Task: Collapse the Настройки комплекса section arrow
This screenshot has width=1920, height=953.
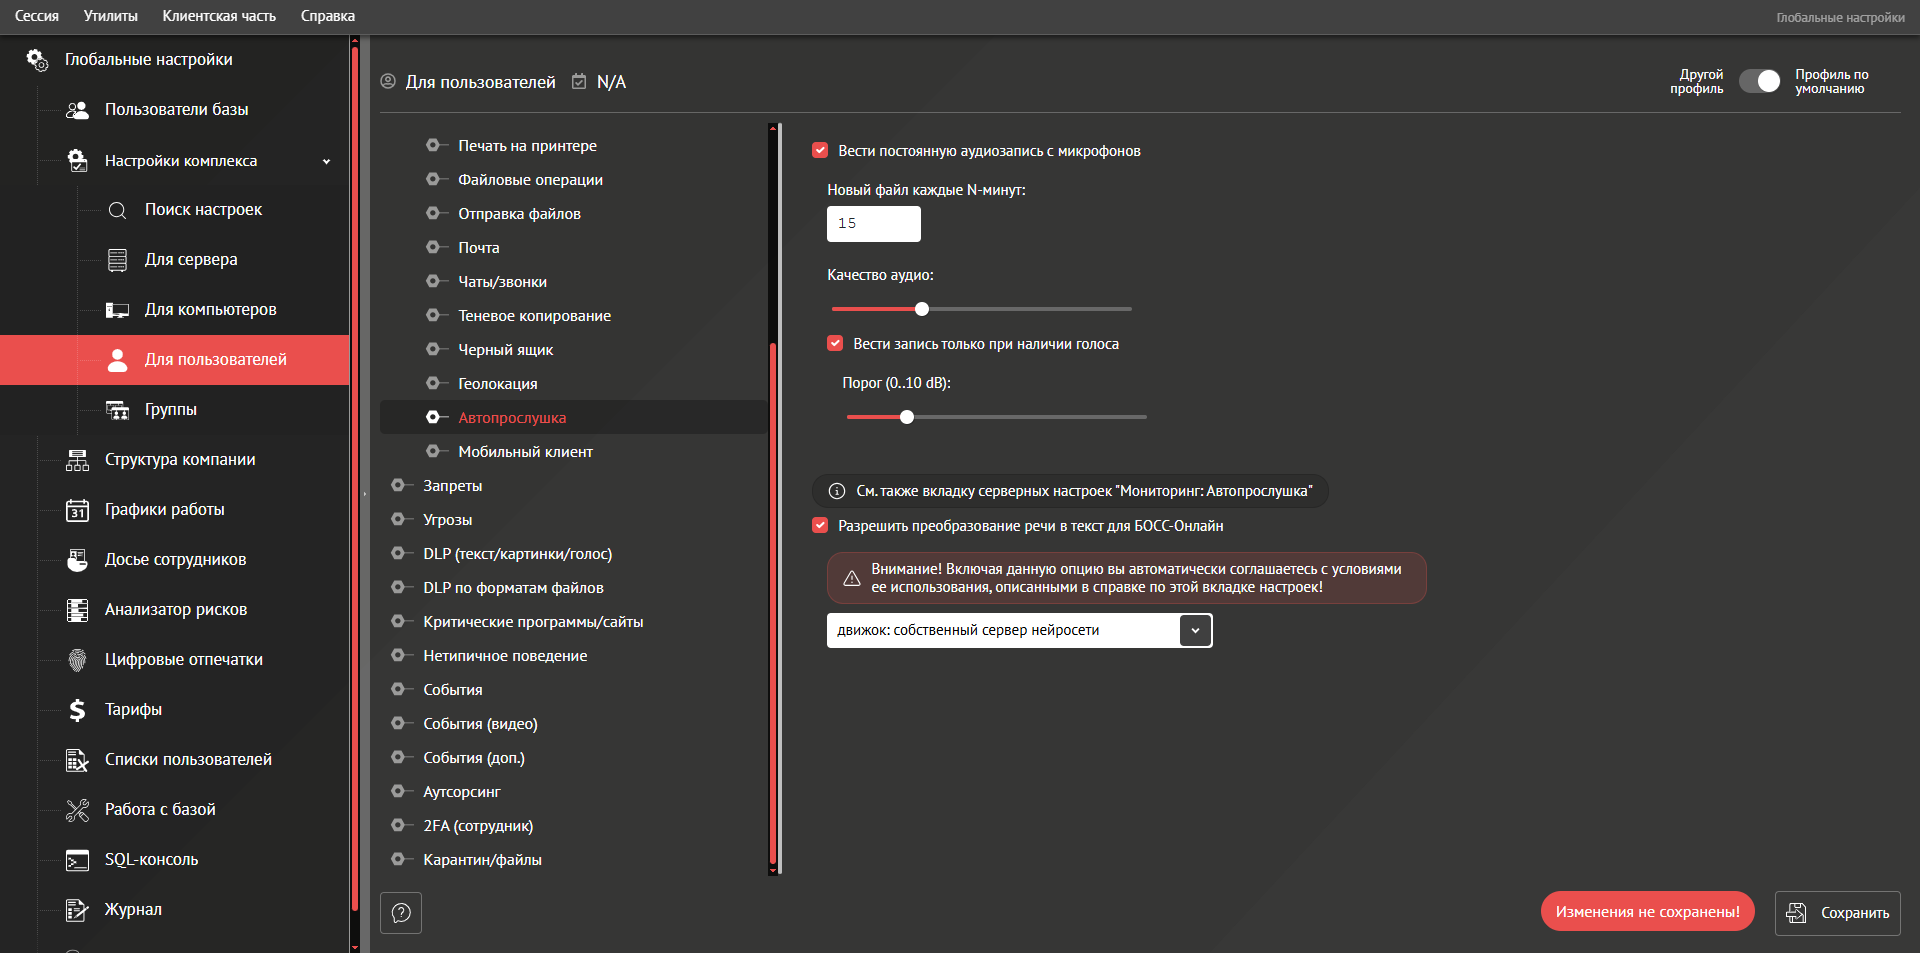Action: coord(326,161)
